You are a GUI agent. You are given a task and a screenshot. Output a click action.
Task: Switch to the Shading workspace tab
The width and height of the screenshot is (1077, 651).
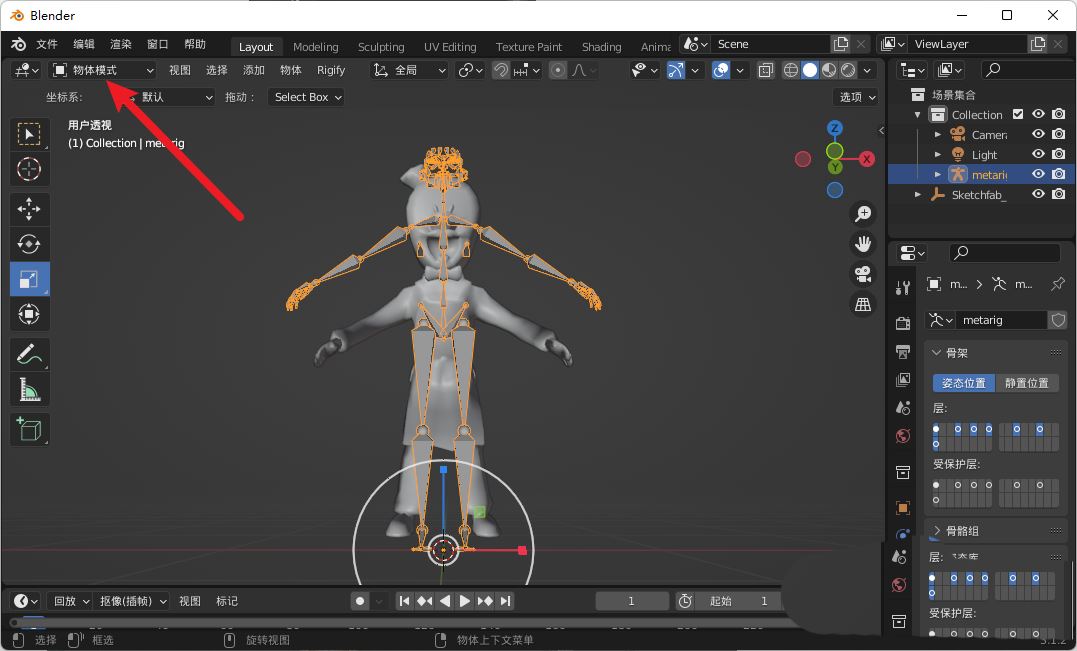point(601,46)
